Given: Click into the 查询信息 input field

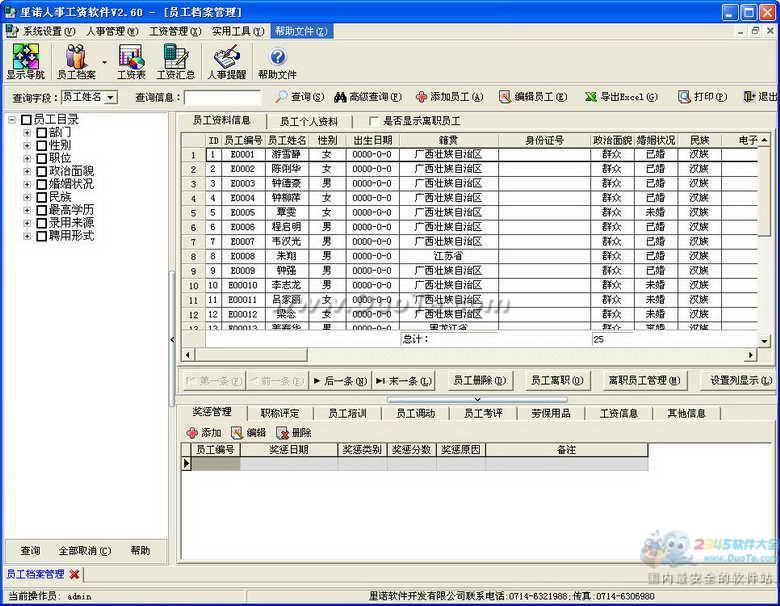Looking at the screenshot, I should click(222, 97).
